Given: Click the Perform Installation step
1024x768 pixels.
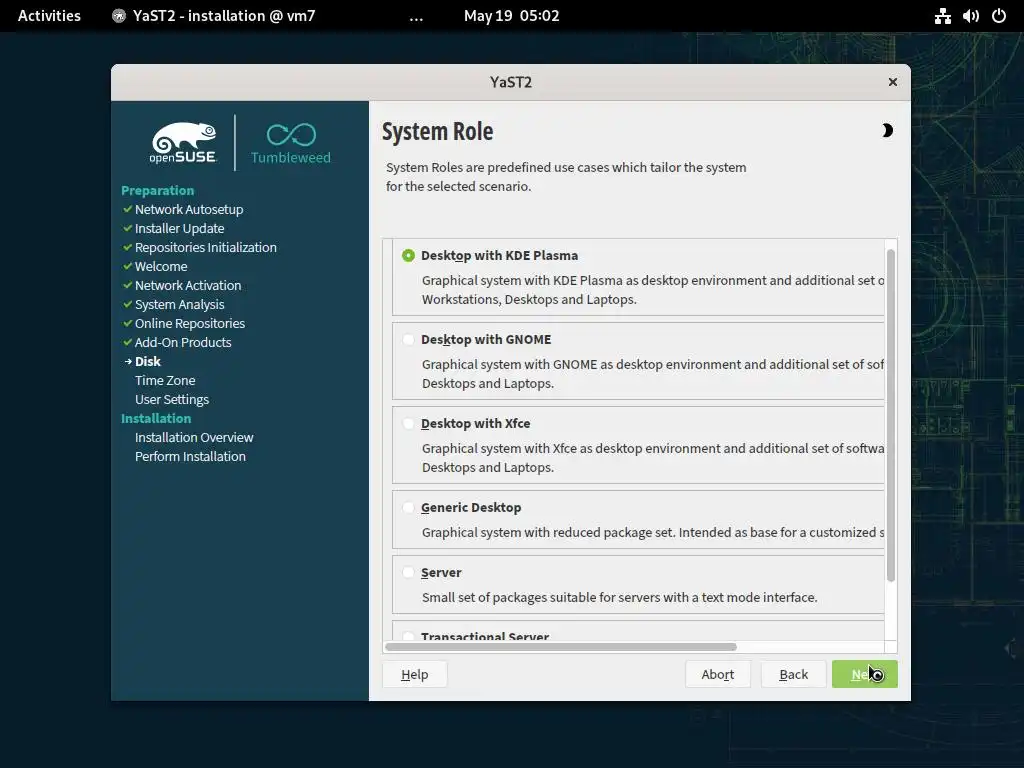Looking at the screenshot, I should click(x=190, y=456).
